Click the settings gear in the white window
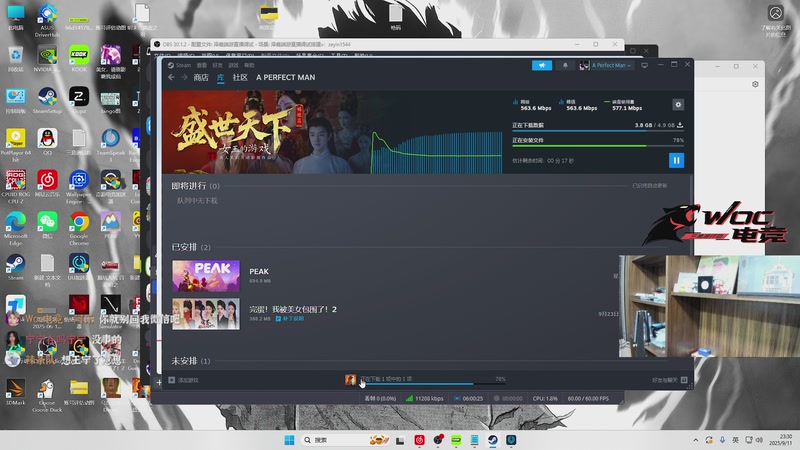 755,84
